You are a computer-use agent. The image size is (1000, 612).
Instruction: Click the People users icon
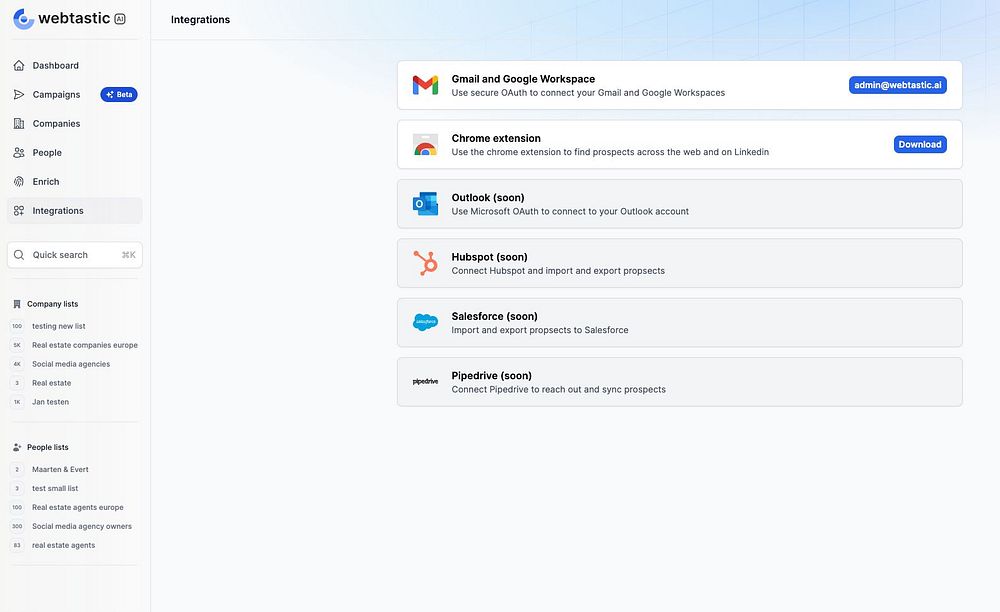pyautogui.click(x=19, y=152)
